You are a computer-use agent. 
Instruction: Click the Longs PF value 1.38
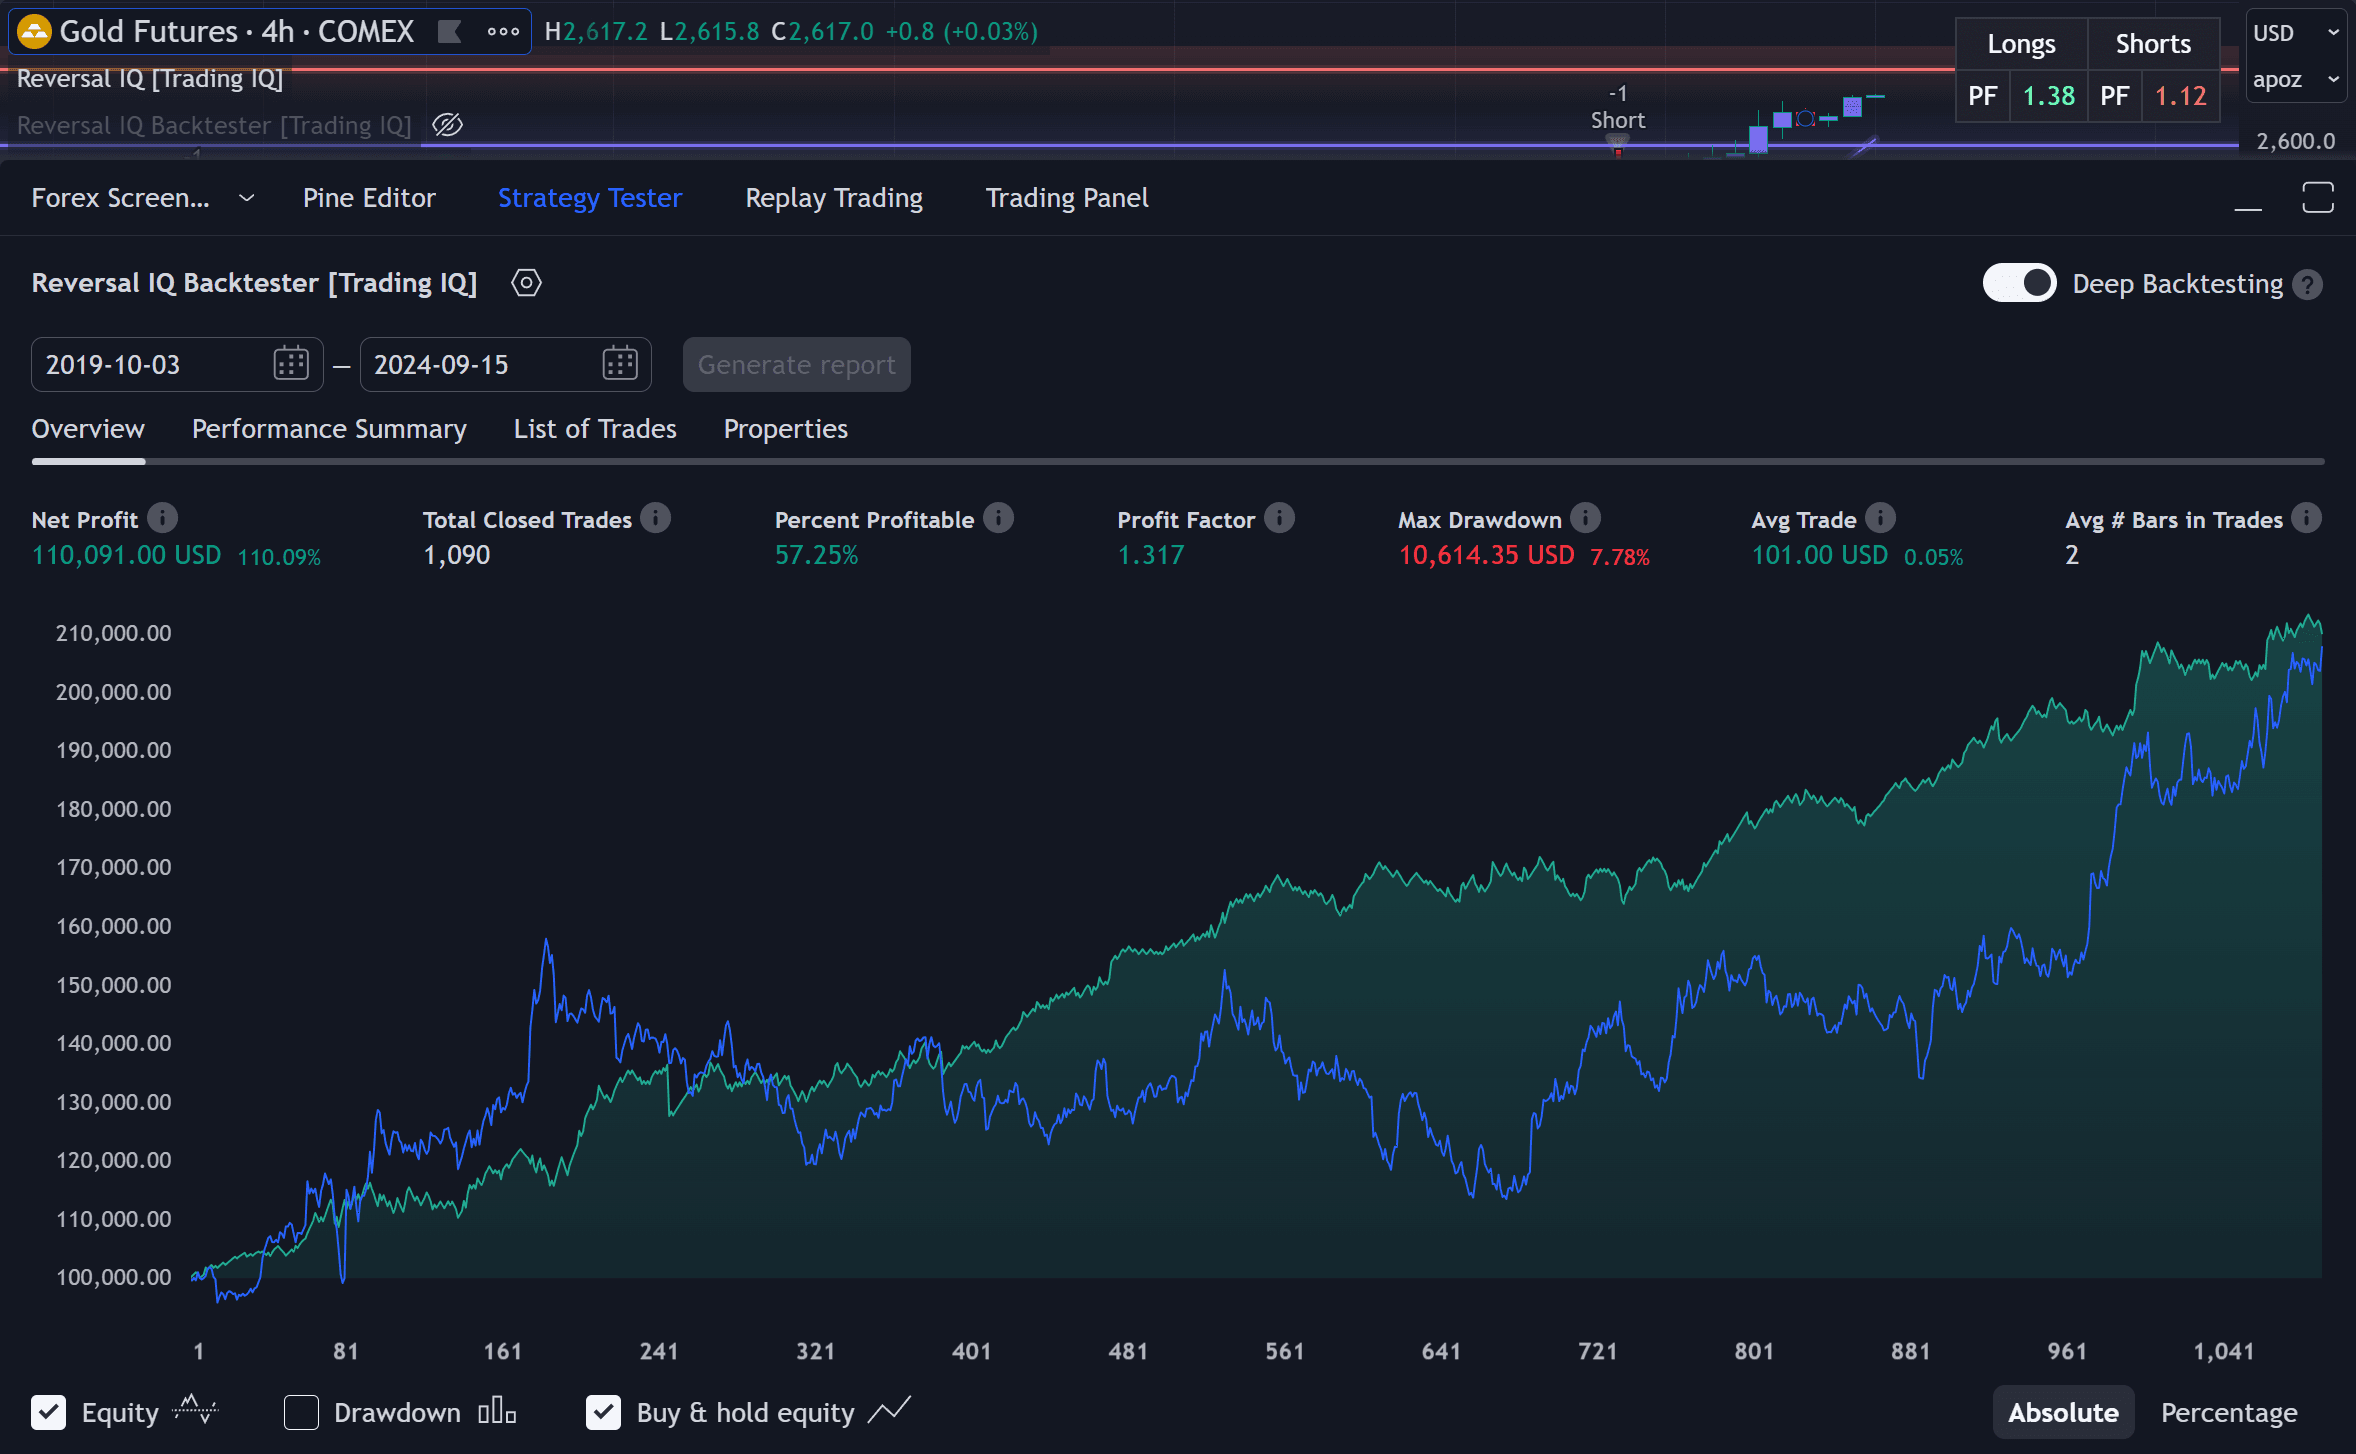tap(2048, 96)
